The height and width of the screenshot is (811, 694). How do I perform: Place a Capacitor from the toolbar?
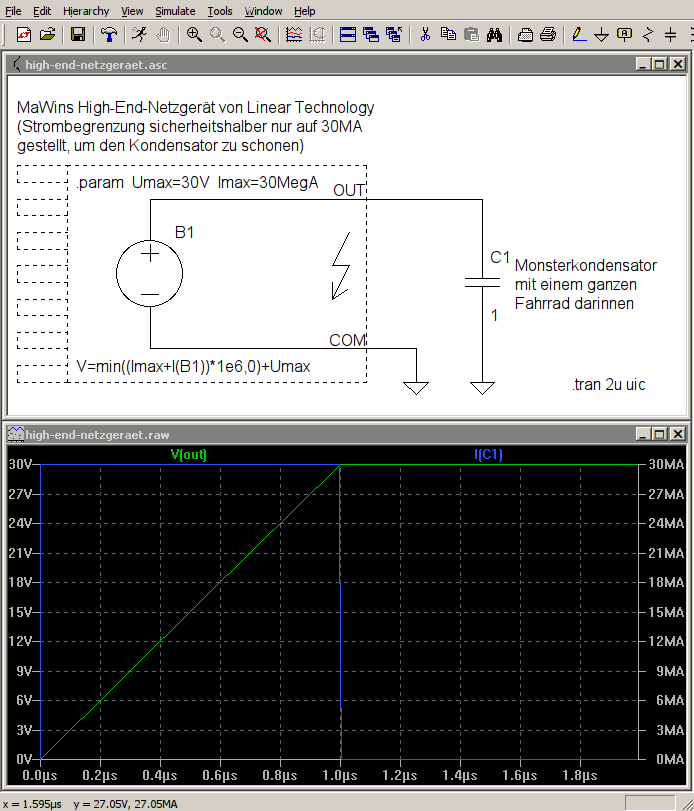(x=671, y=35)
